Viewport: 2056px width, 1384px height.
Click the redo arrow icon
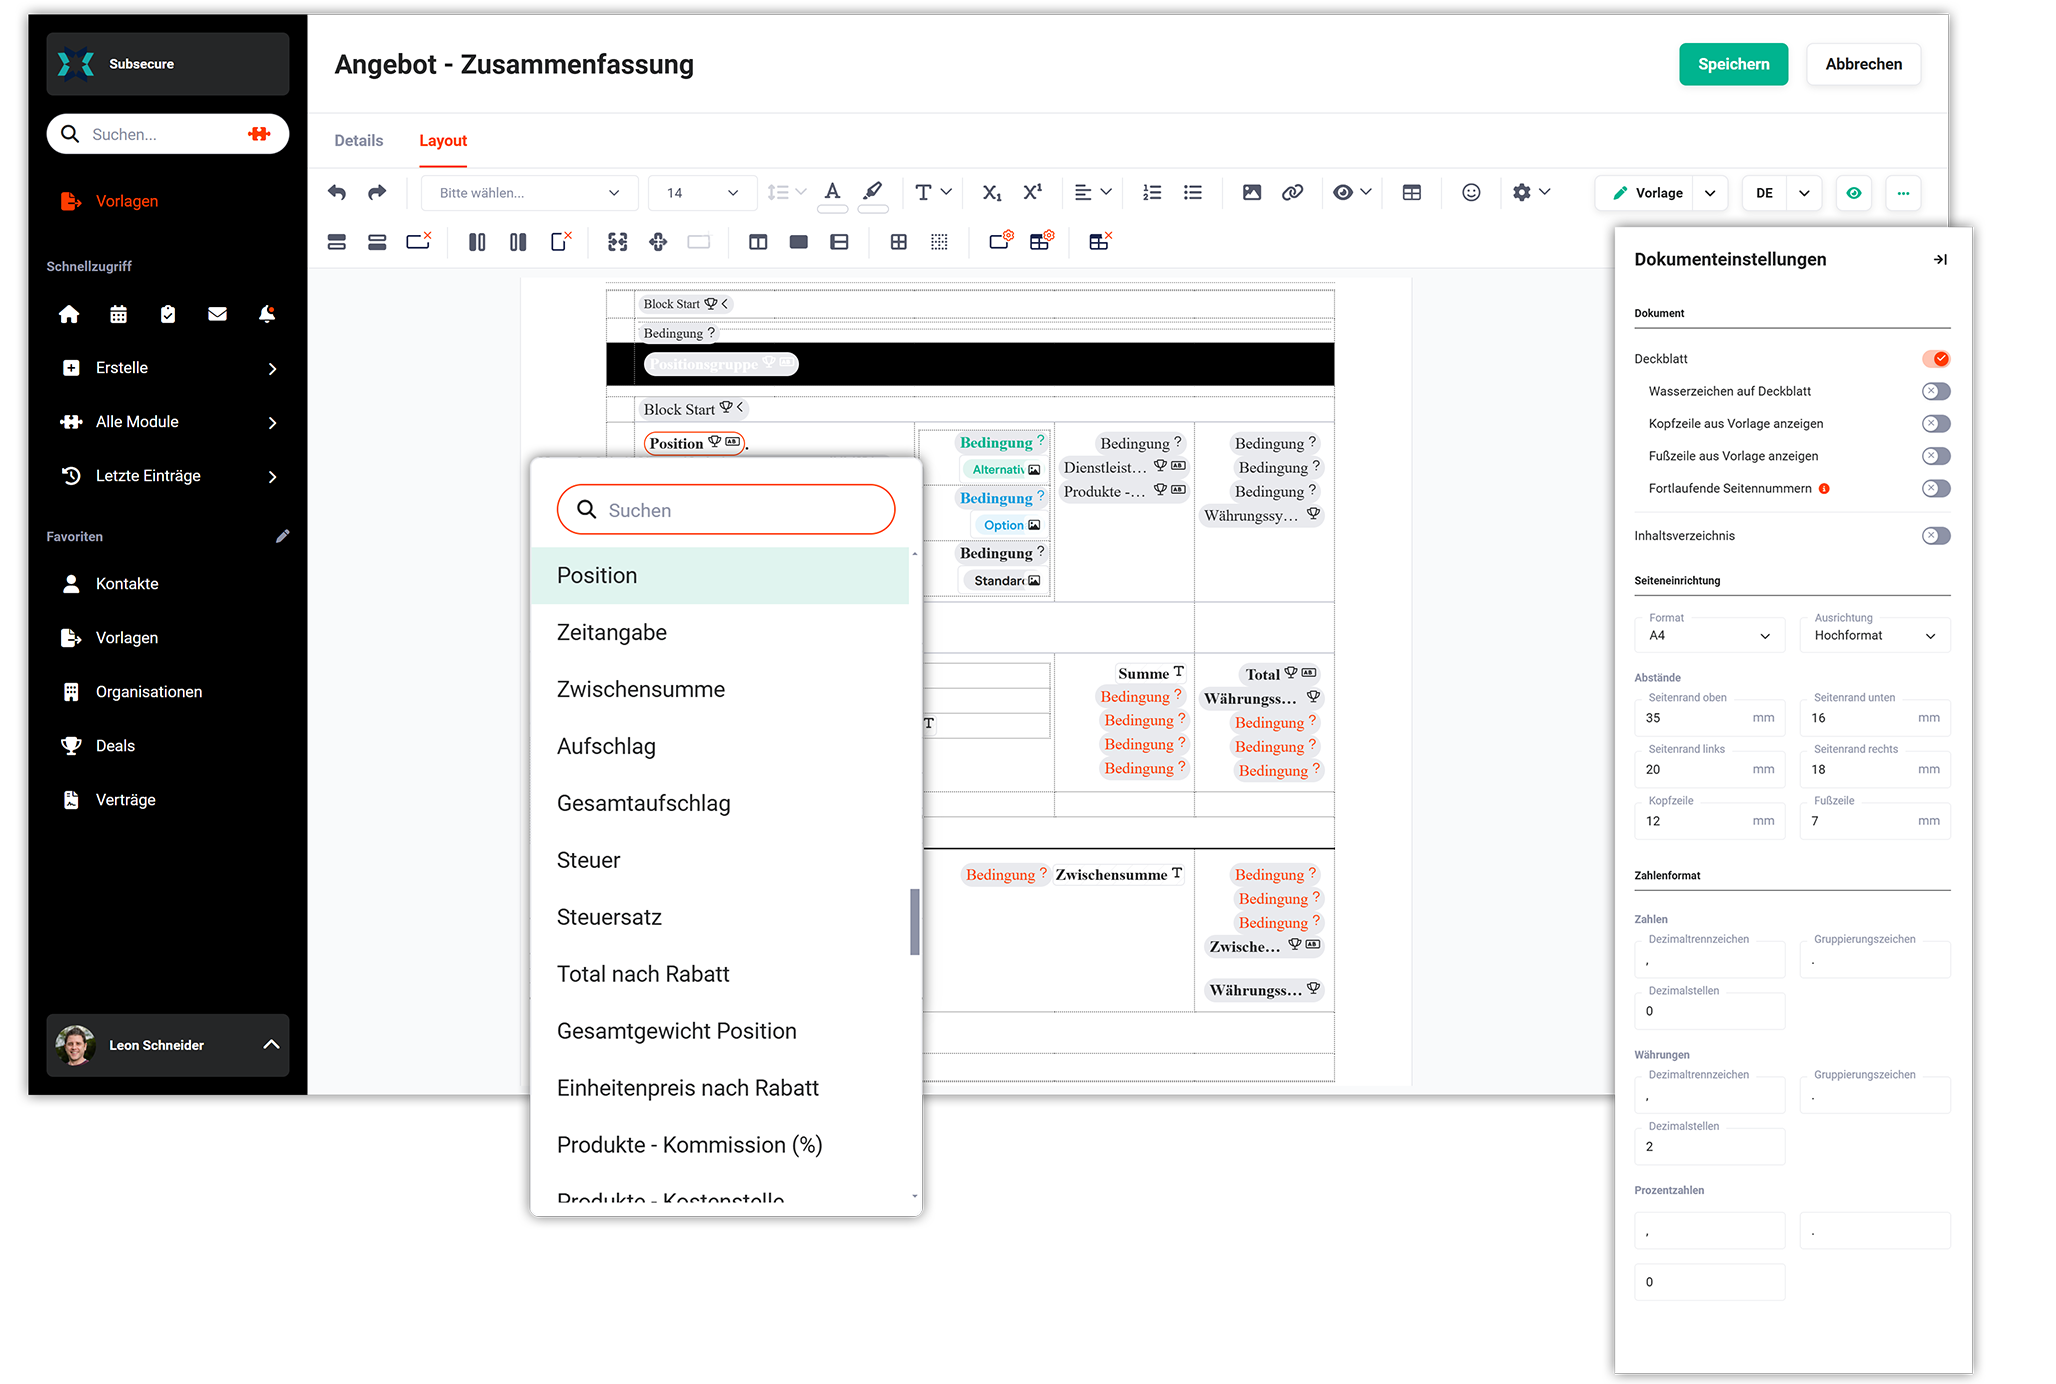point(377,192)
